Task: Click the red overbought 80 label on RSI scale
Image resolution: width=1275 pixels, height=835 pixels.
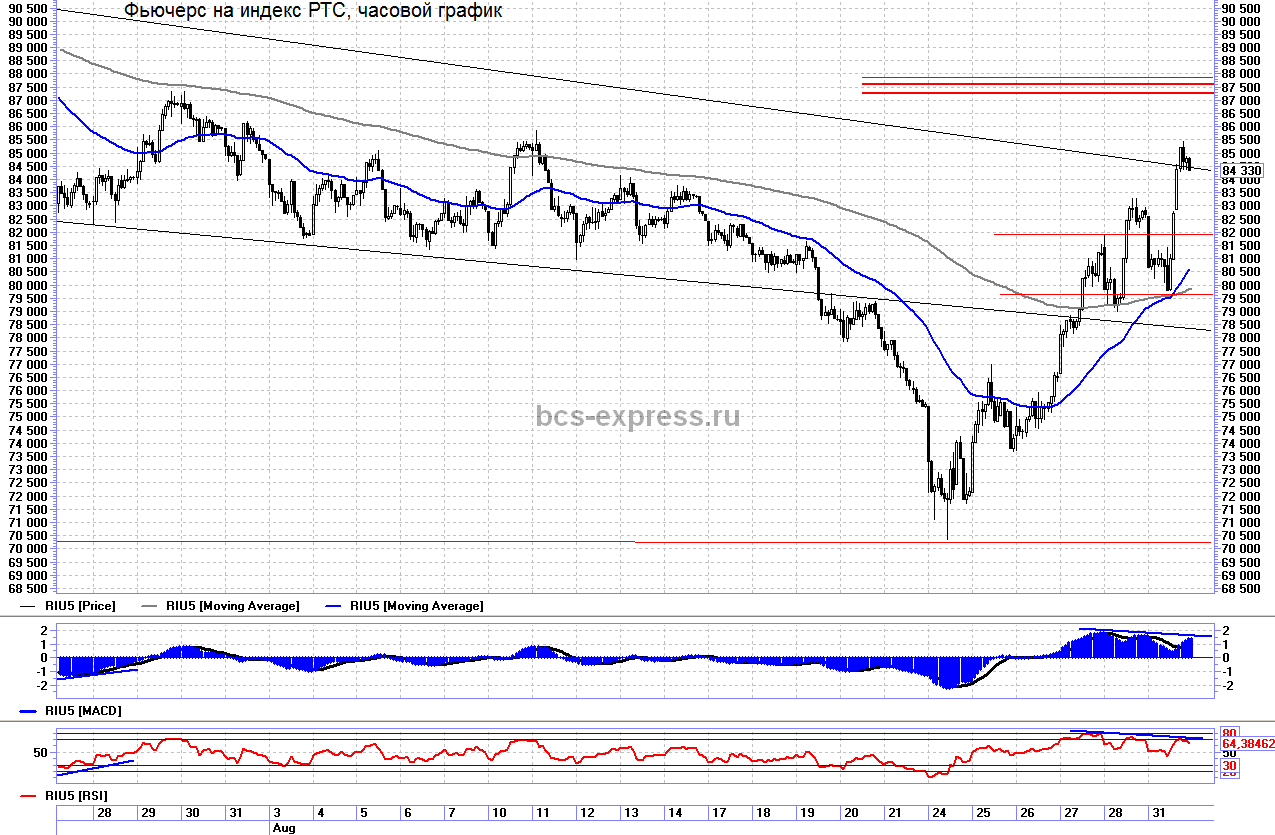Action: [x=1229, y=733]
